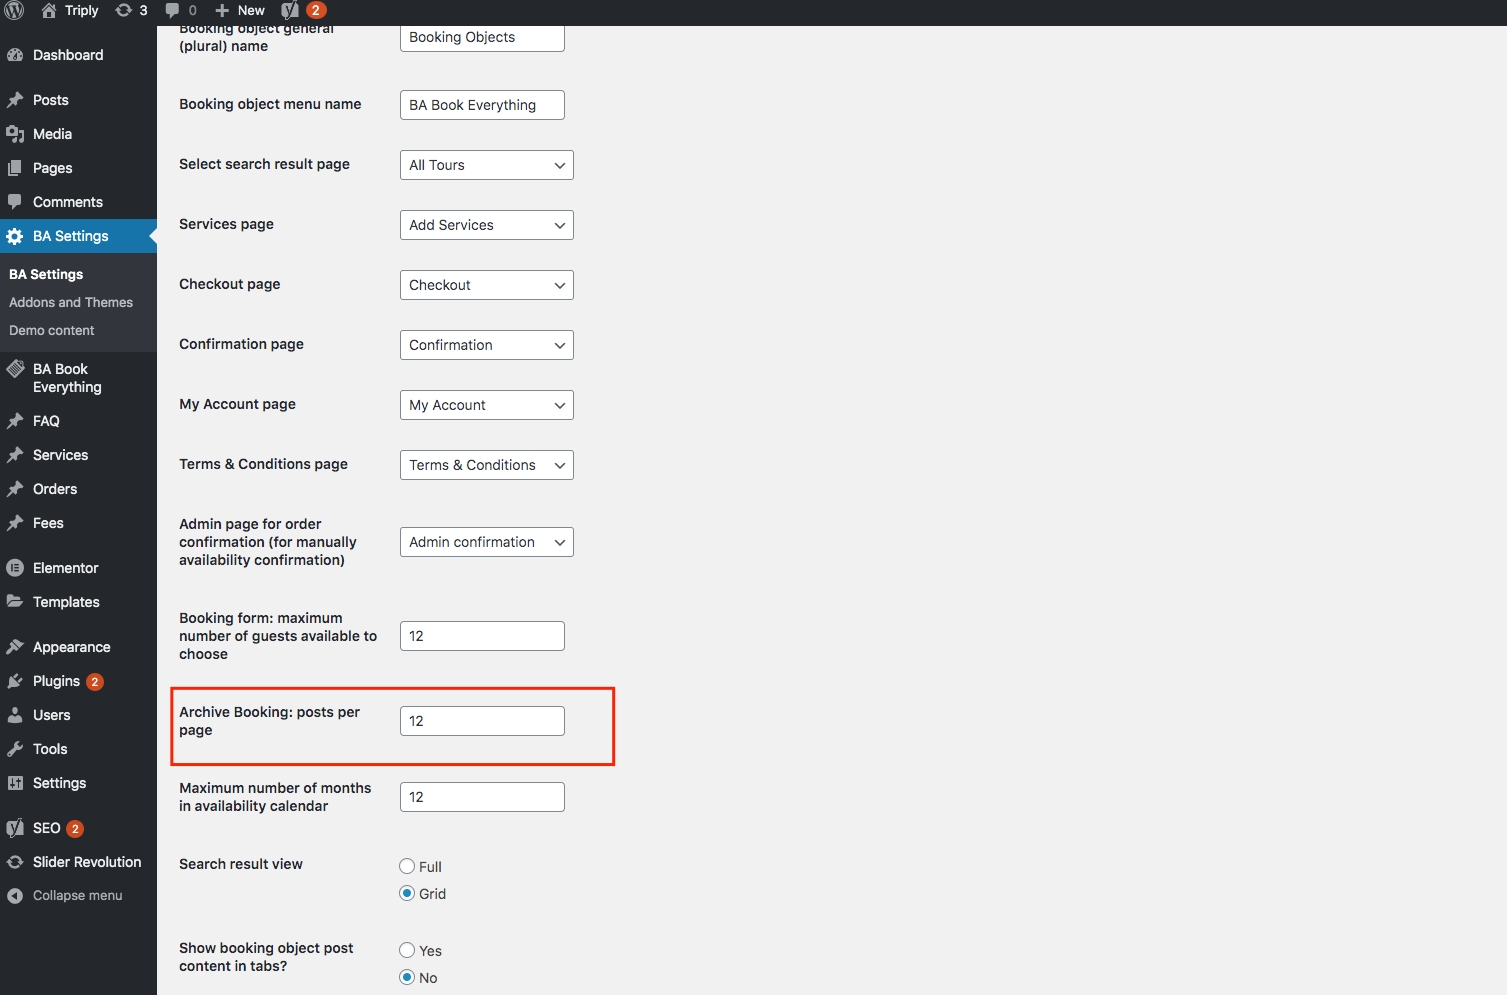Click the Archive Booking posts per page field

[482, 721]
